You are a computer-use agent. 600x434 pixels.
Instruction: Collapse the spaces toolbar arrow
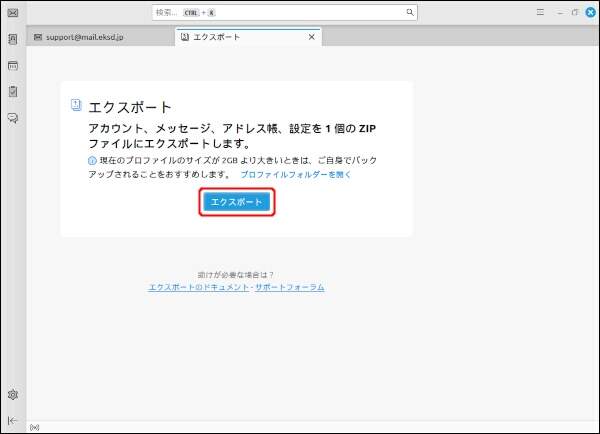coord(12,420)
